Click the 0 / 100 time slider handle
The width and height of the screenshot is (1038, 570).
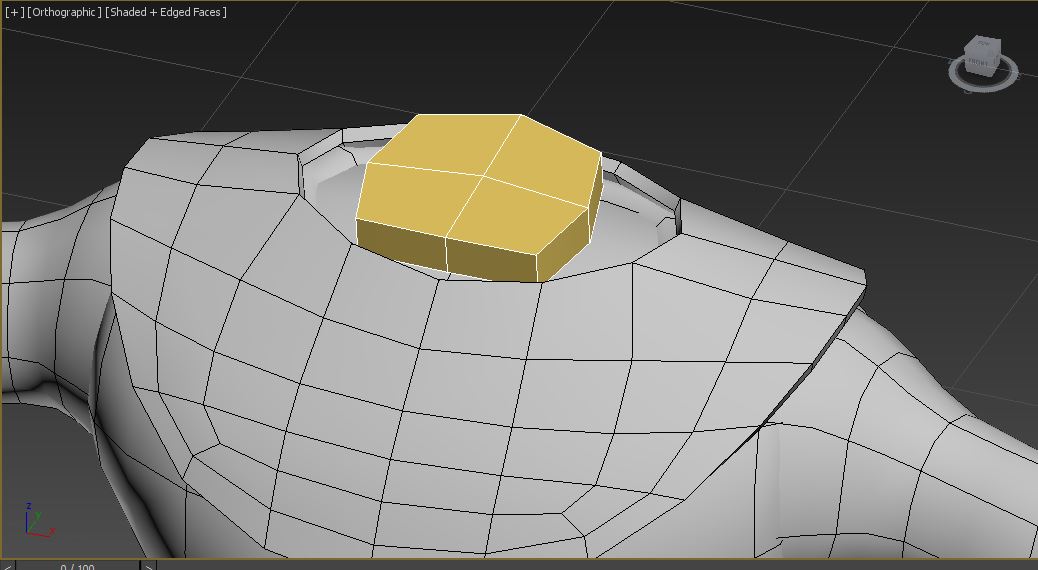[x=77, y=566]
